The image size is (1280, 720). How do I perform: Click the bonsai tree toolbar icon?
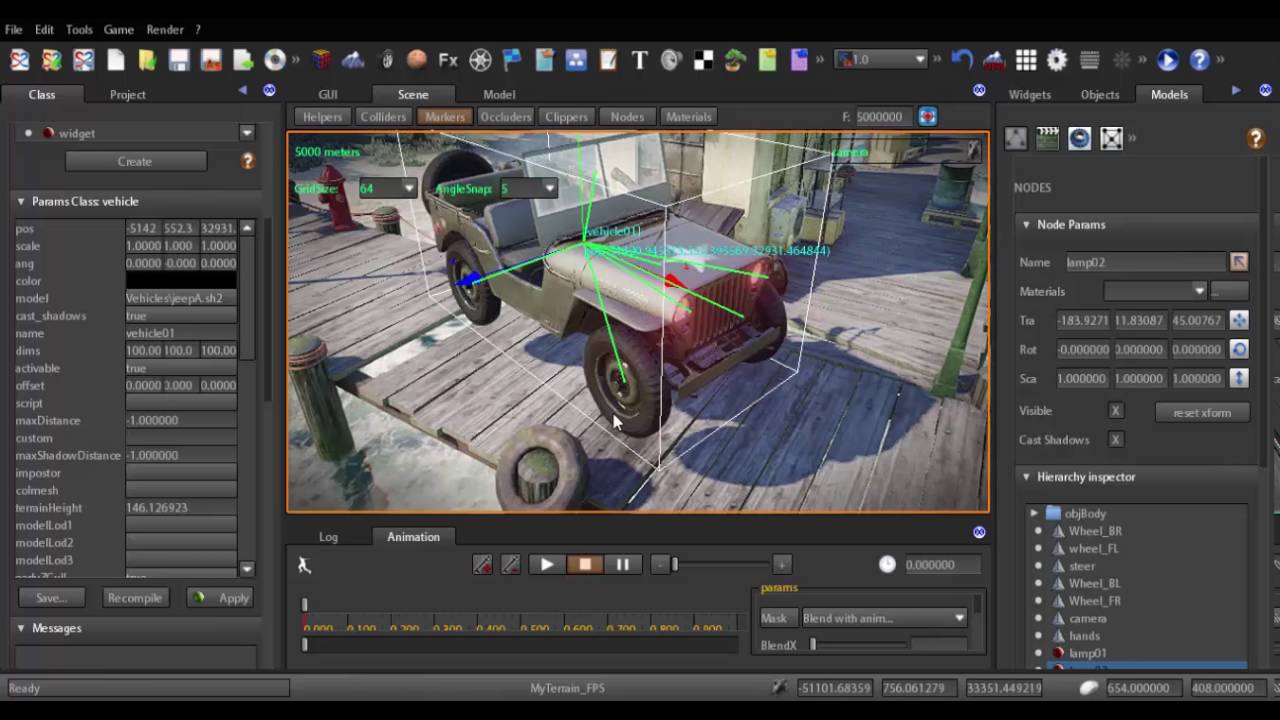click(x=736, y=60)
